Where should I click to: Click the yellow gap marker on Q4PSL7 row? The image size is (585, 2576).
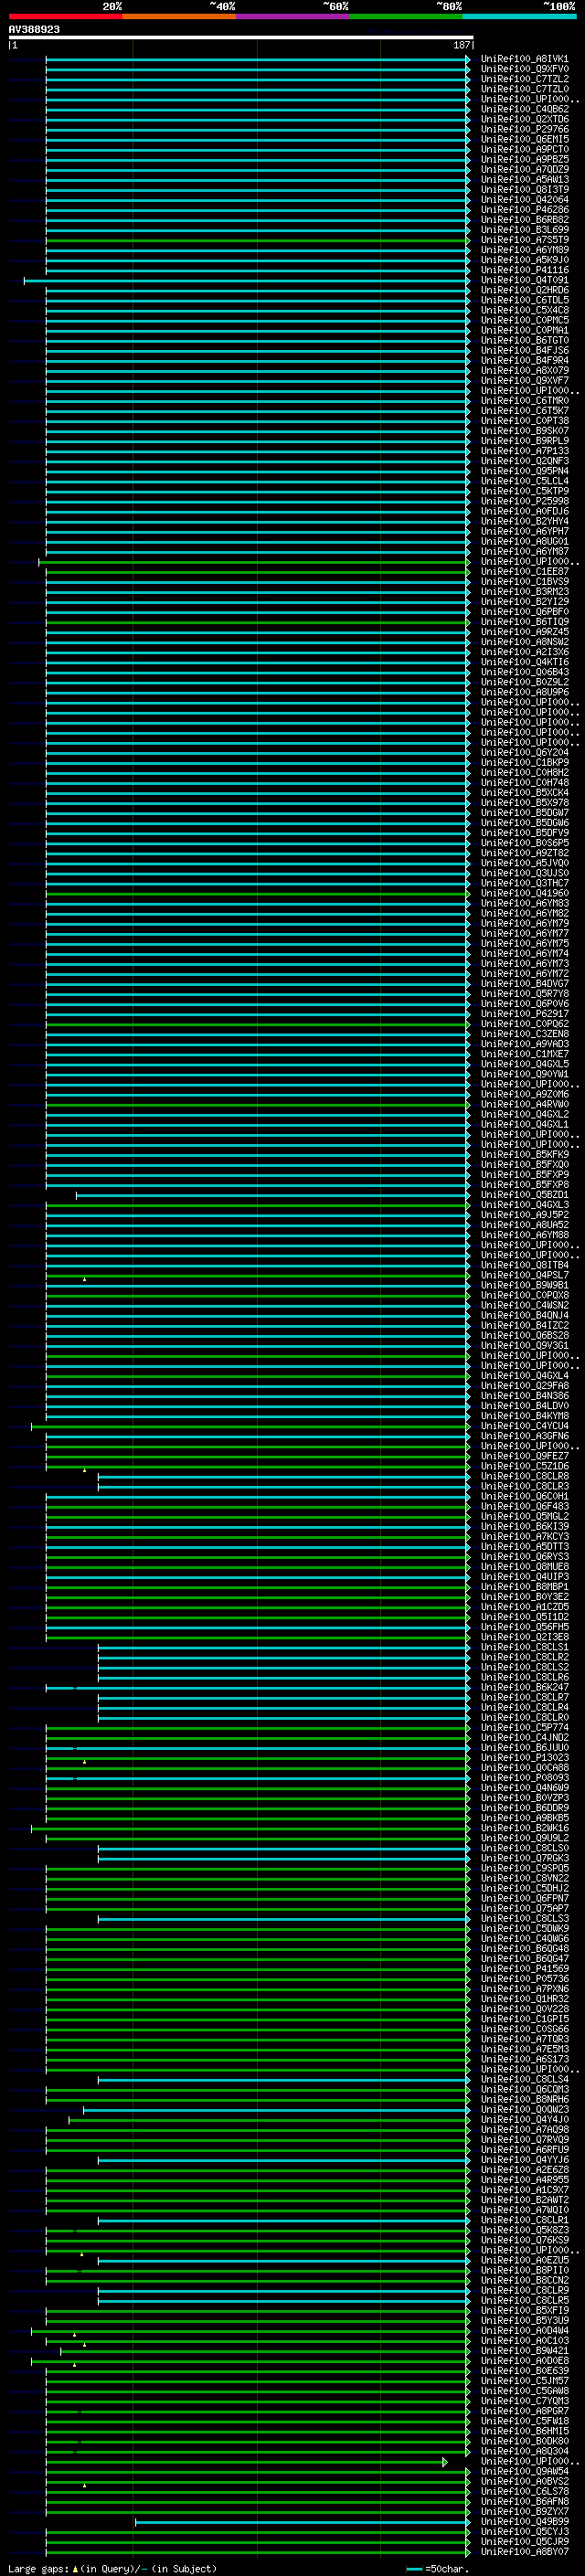[85, 1279]
